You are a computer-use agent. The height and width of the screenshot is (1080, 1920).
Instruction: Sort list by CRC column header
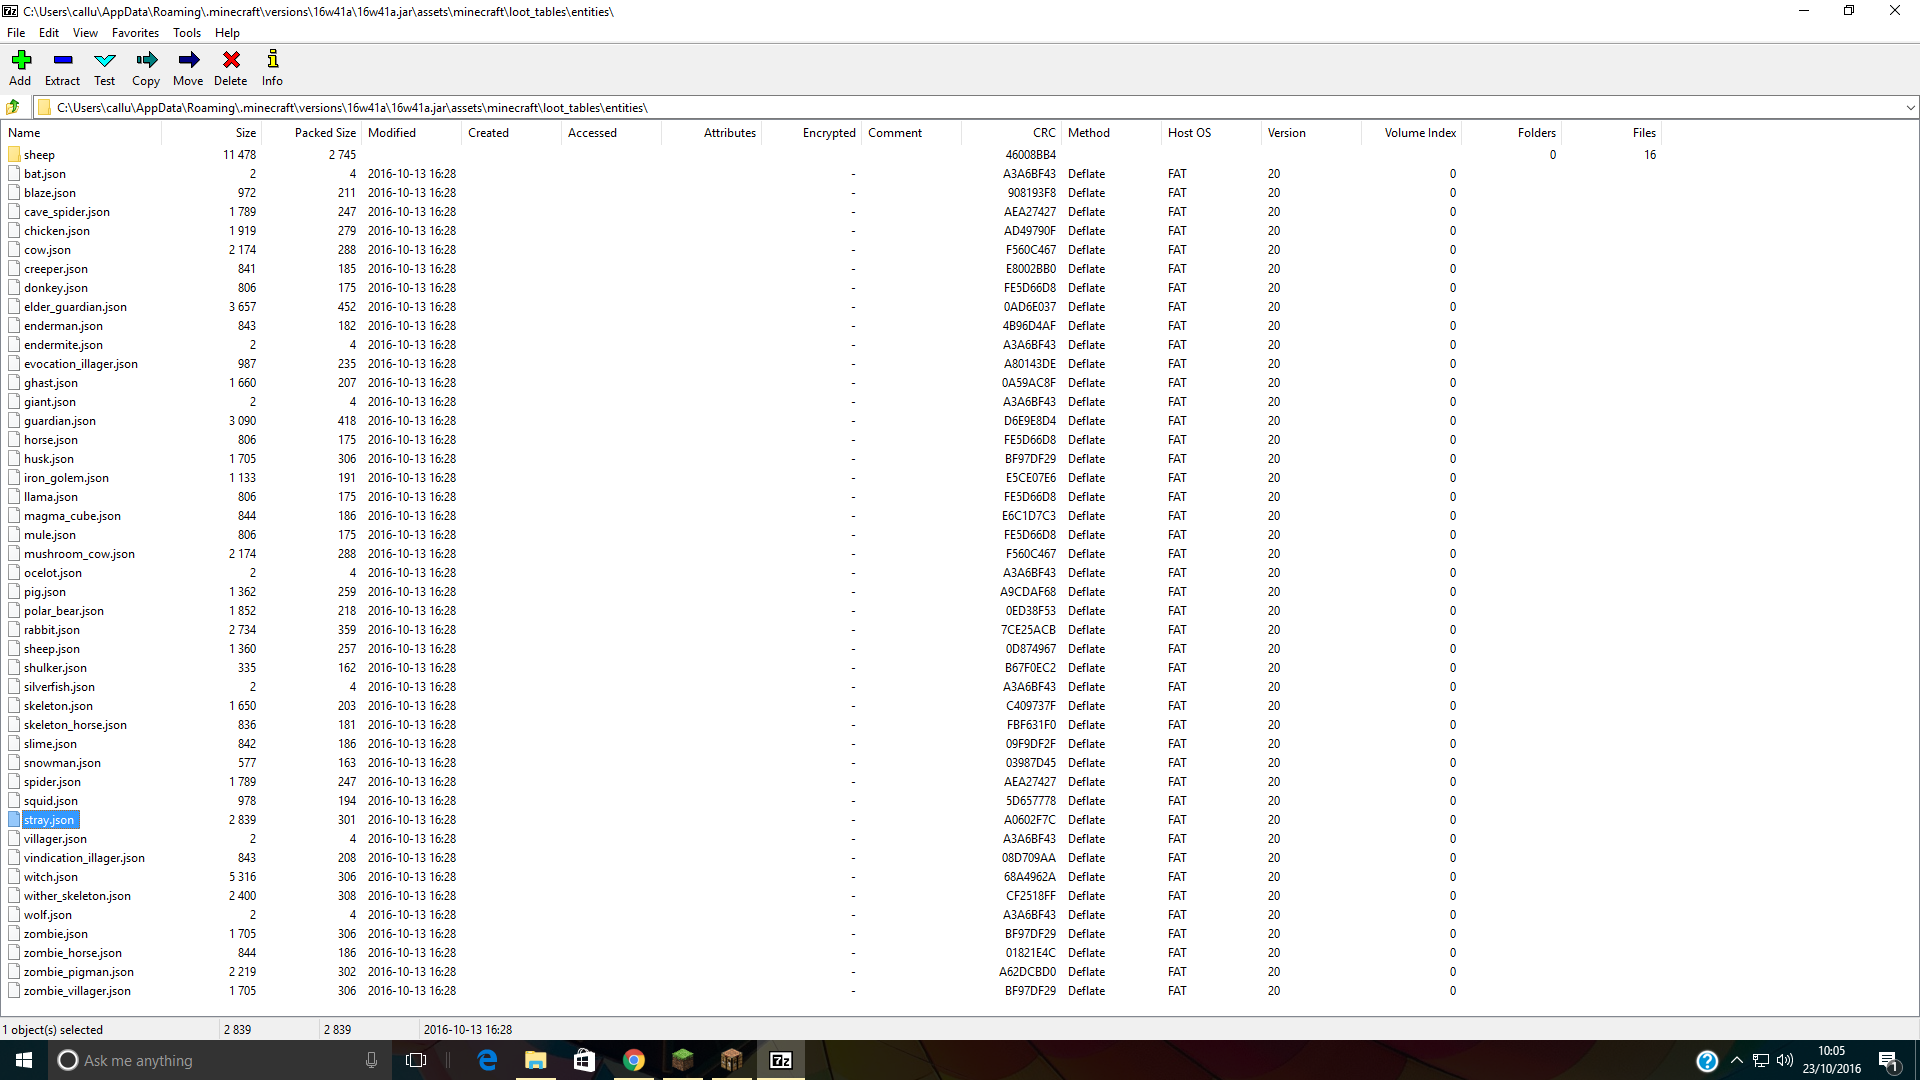[x=1043, y=133]
